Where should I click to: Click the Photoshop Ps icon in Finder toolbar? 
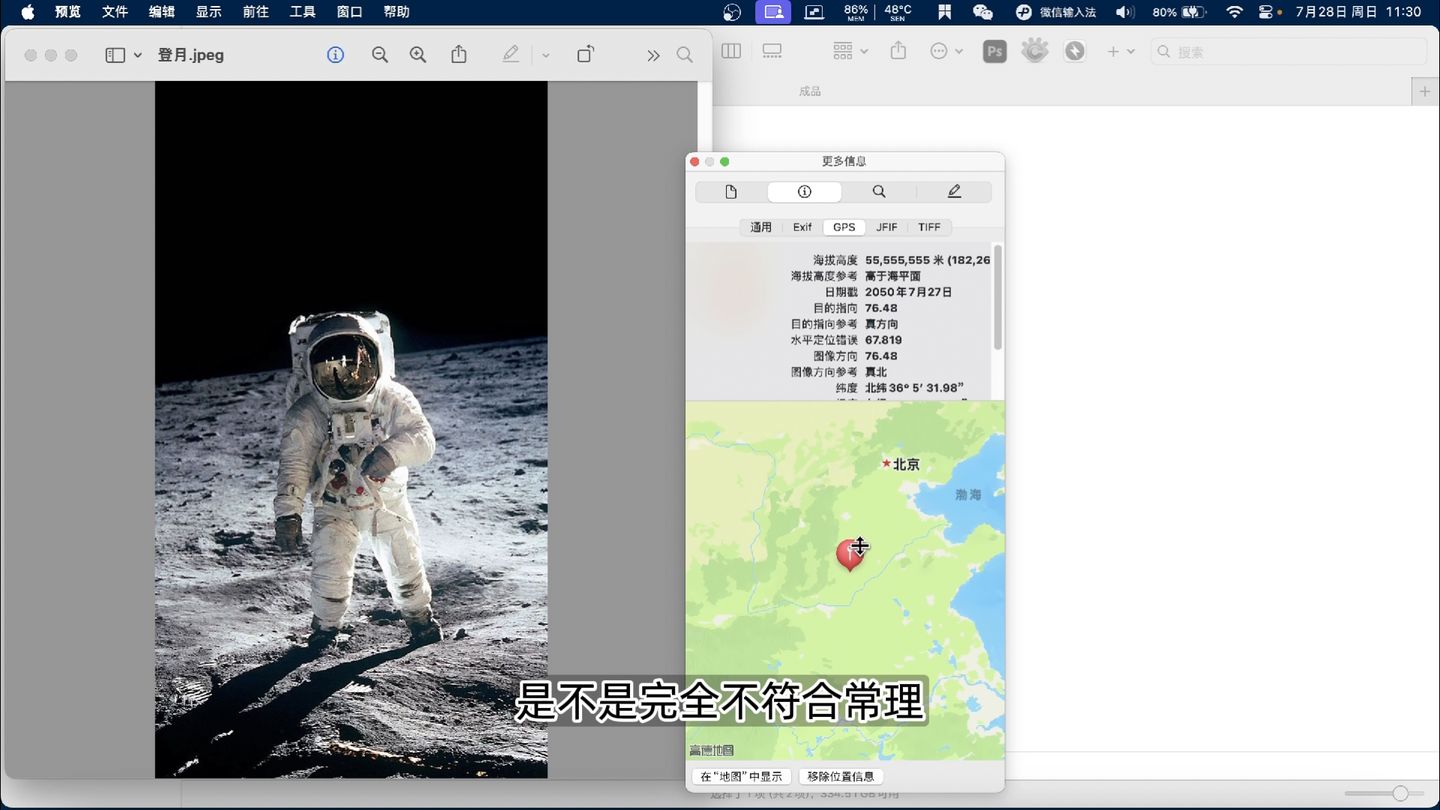[x=994, y=51]
